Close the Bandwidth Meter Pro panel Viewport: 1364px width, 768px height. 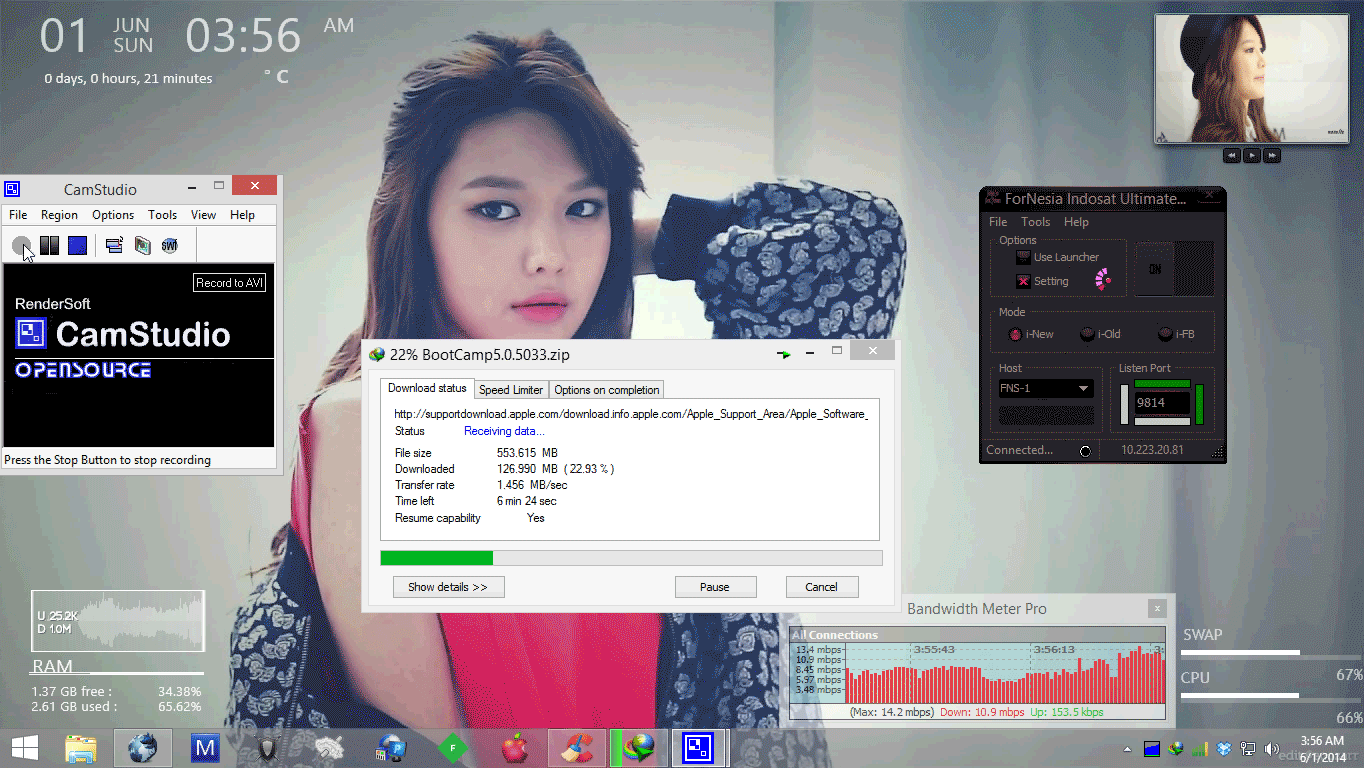click(1157, 608)
